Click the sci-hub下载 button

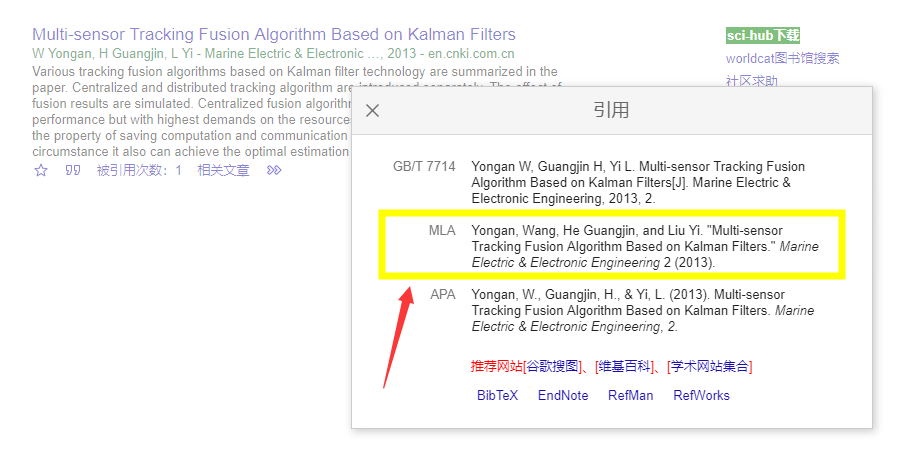click(763, 36)
